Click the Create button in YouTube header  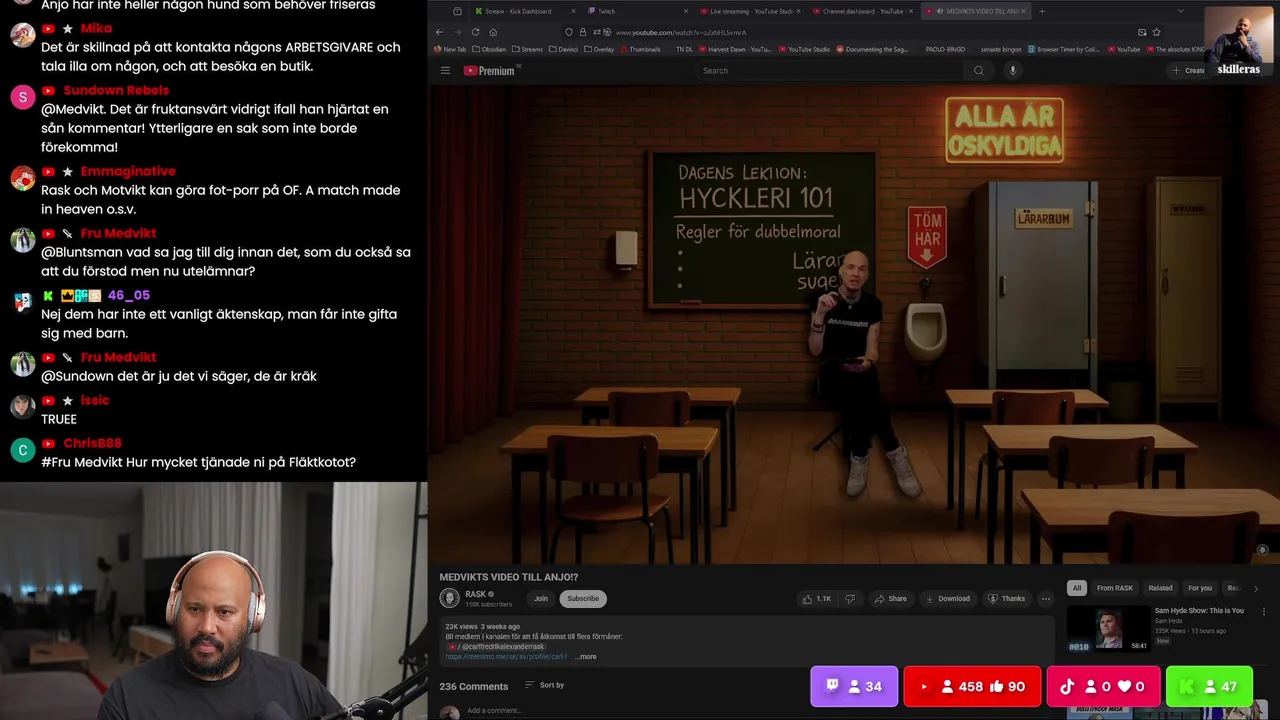(1190, 71)
